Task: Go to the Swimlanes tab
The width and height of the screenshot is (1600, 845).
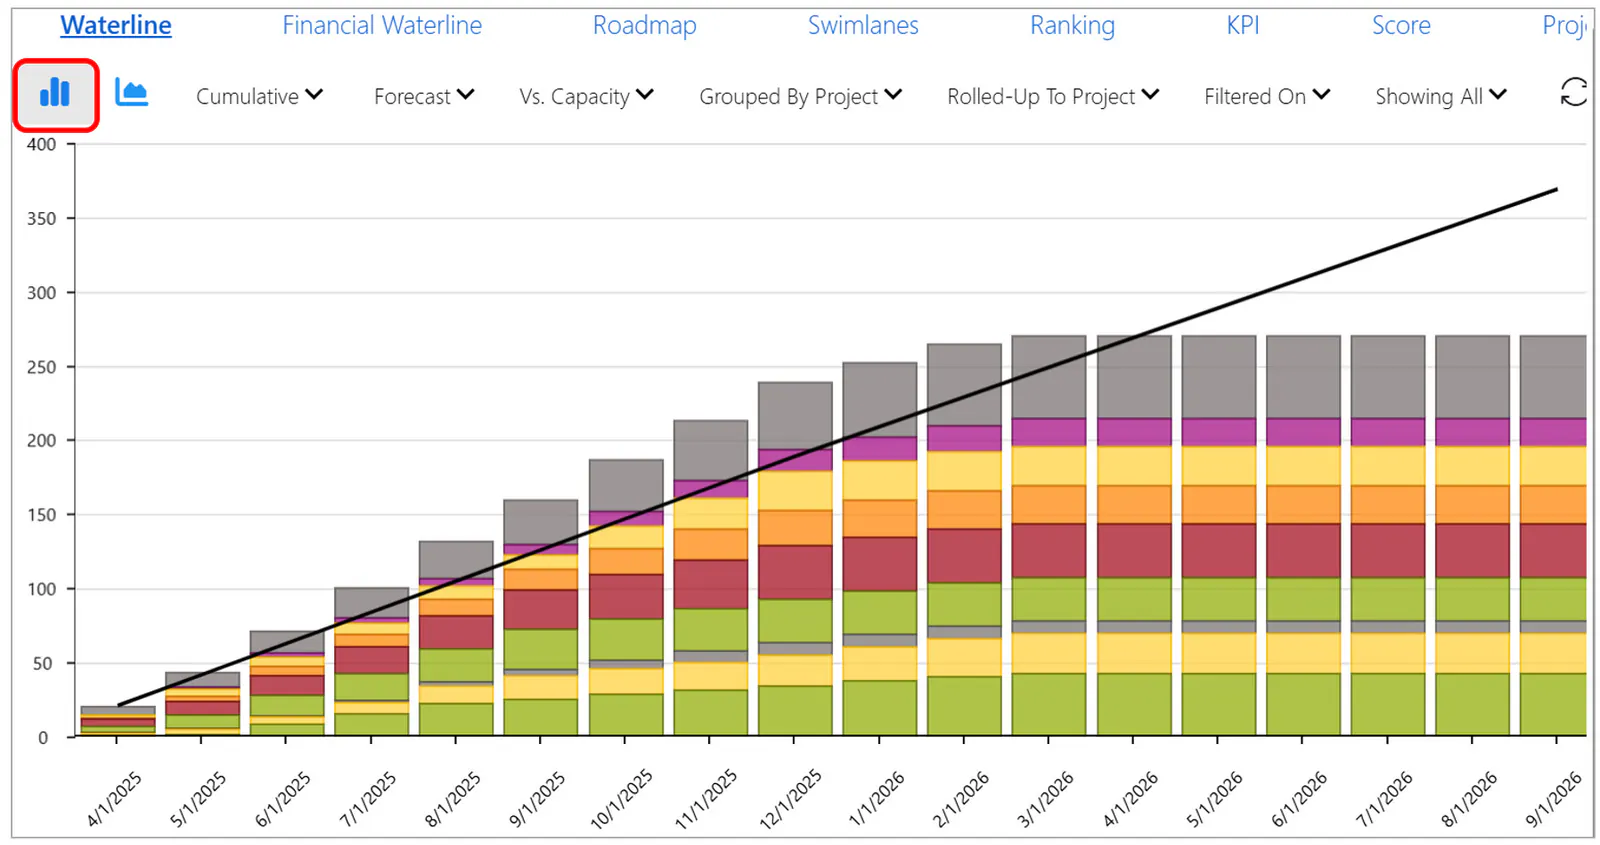Action: pos(863,25)
